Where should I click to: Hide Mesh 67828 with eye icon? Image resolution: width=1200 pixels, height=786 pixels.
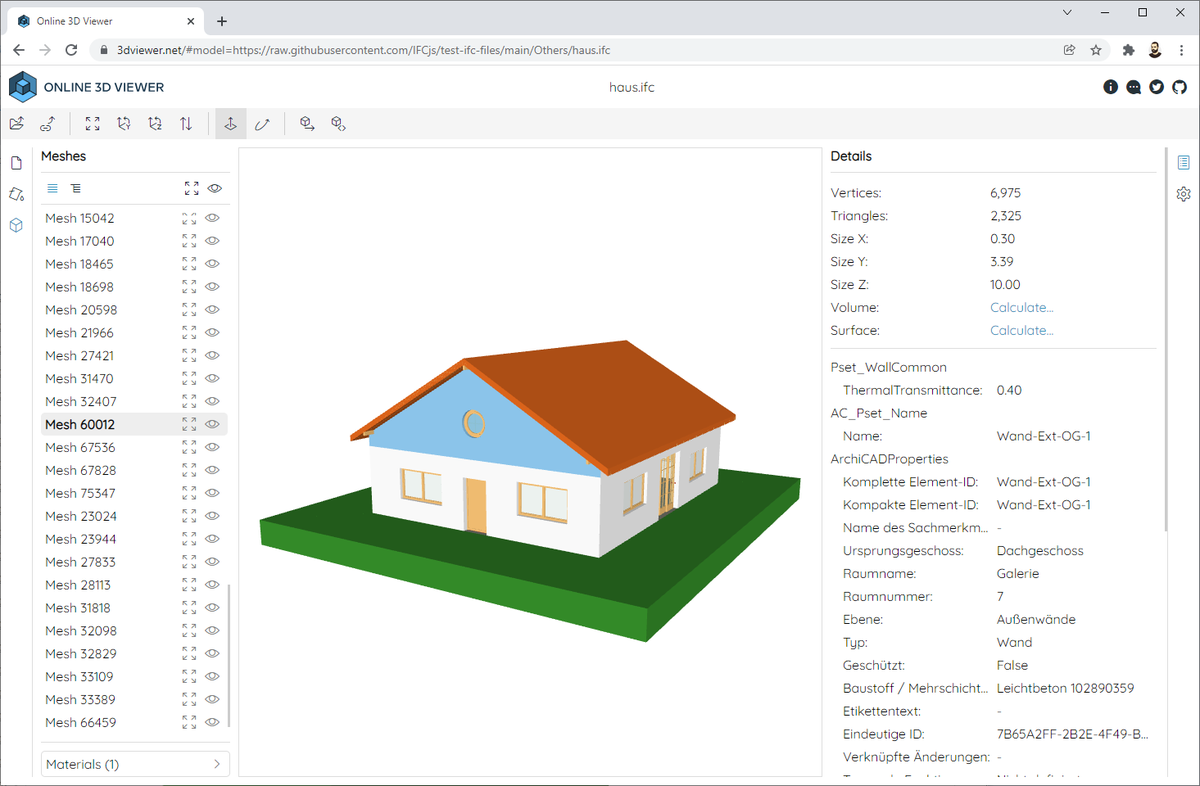click(212, 470)
